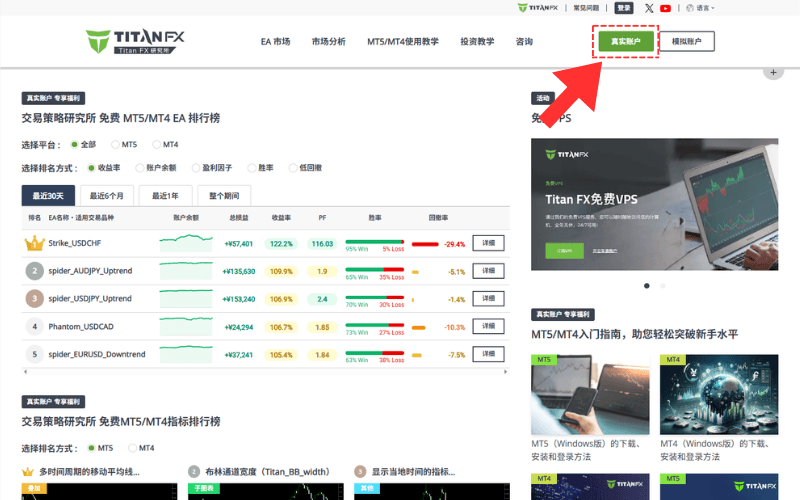Click green button inside VPS banner
This screenshot has width=800, height=500.
pyautogui.click(x=564, y=251)
